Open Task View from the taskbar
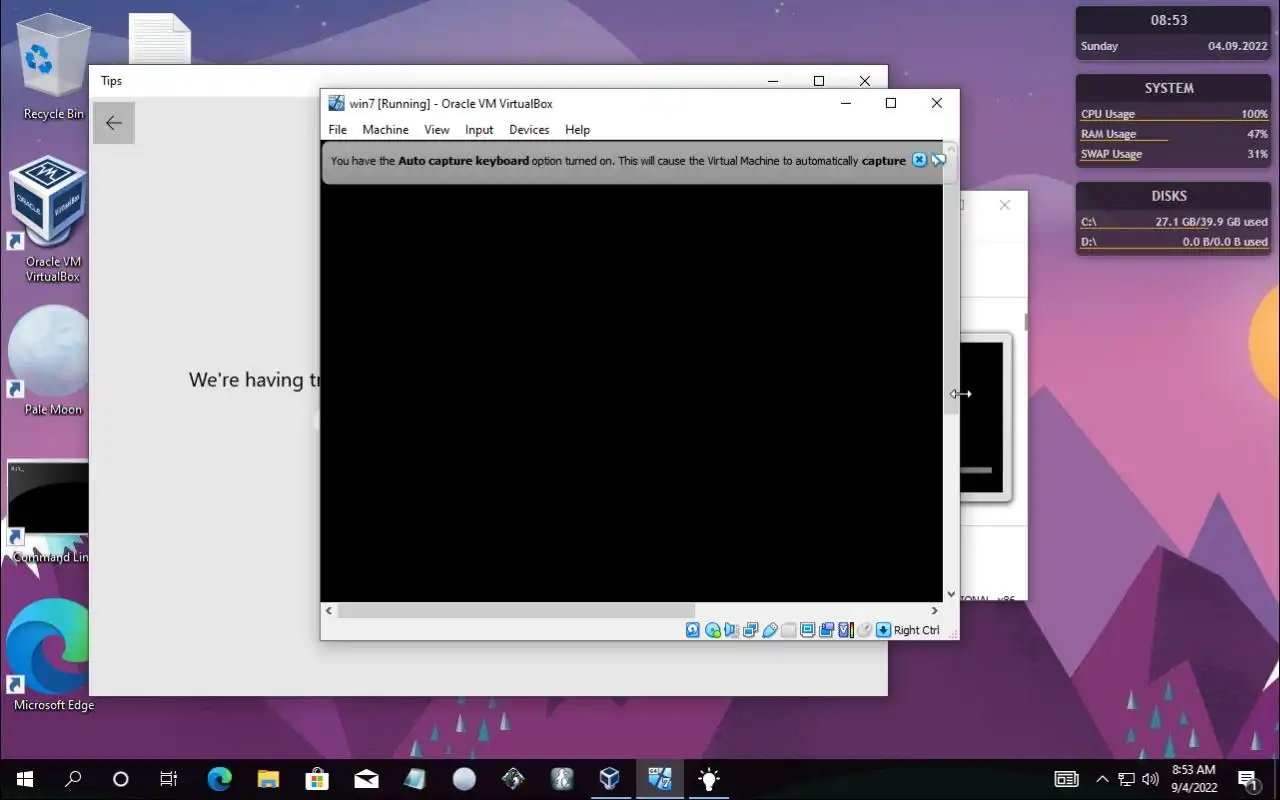The height and width of the screenshot is (800, 1280). pyautogui.click(x=169, y=779)
